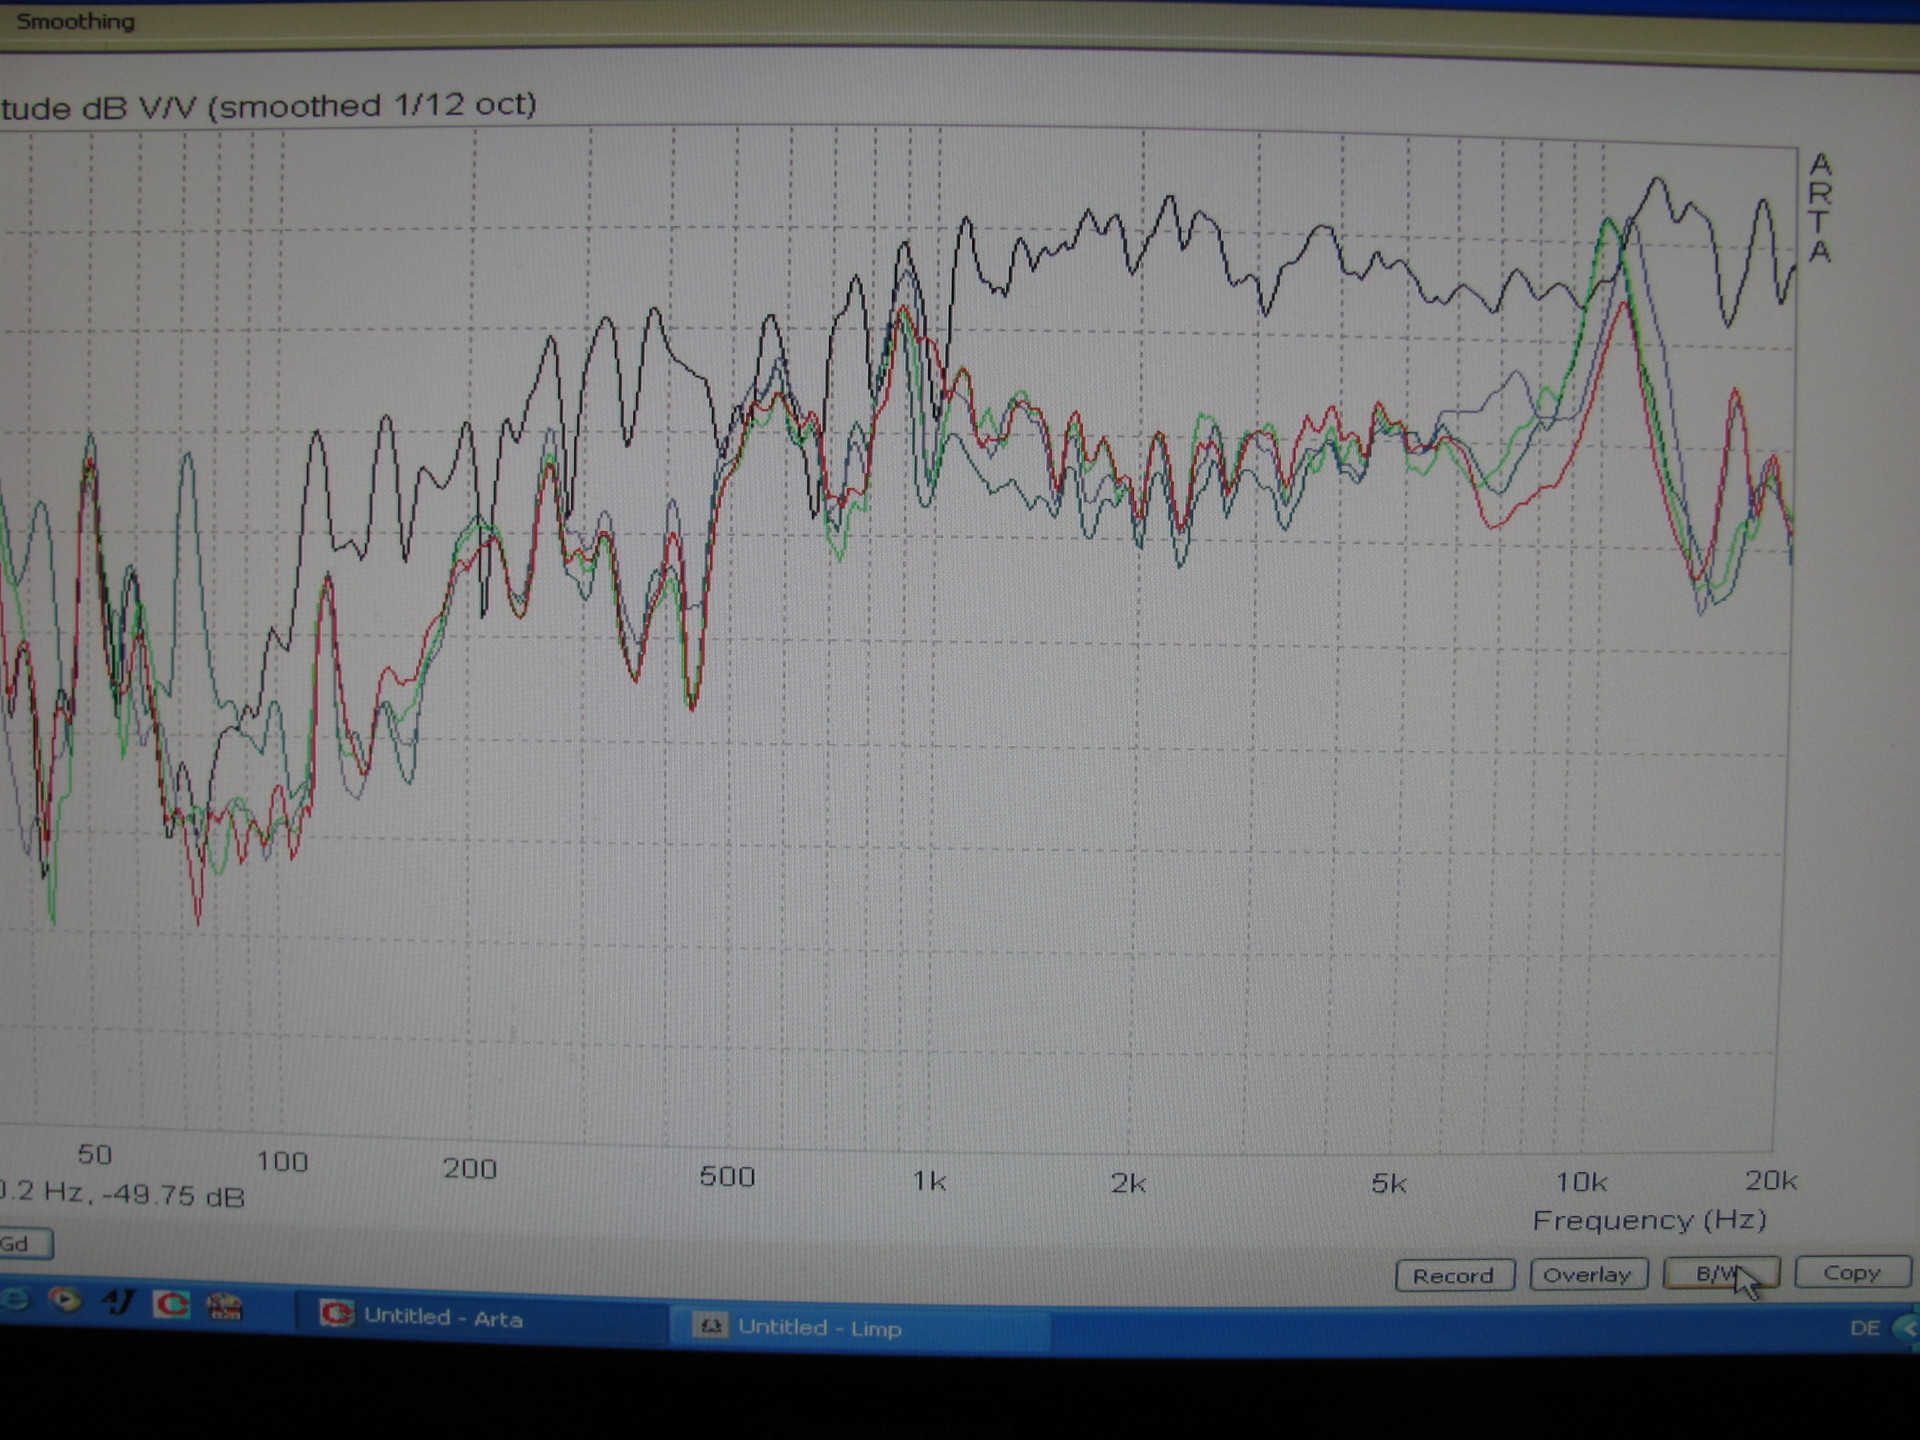Click the Record button

(x=1454, y=1275)
